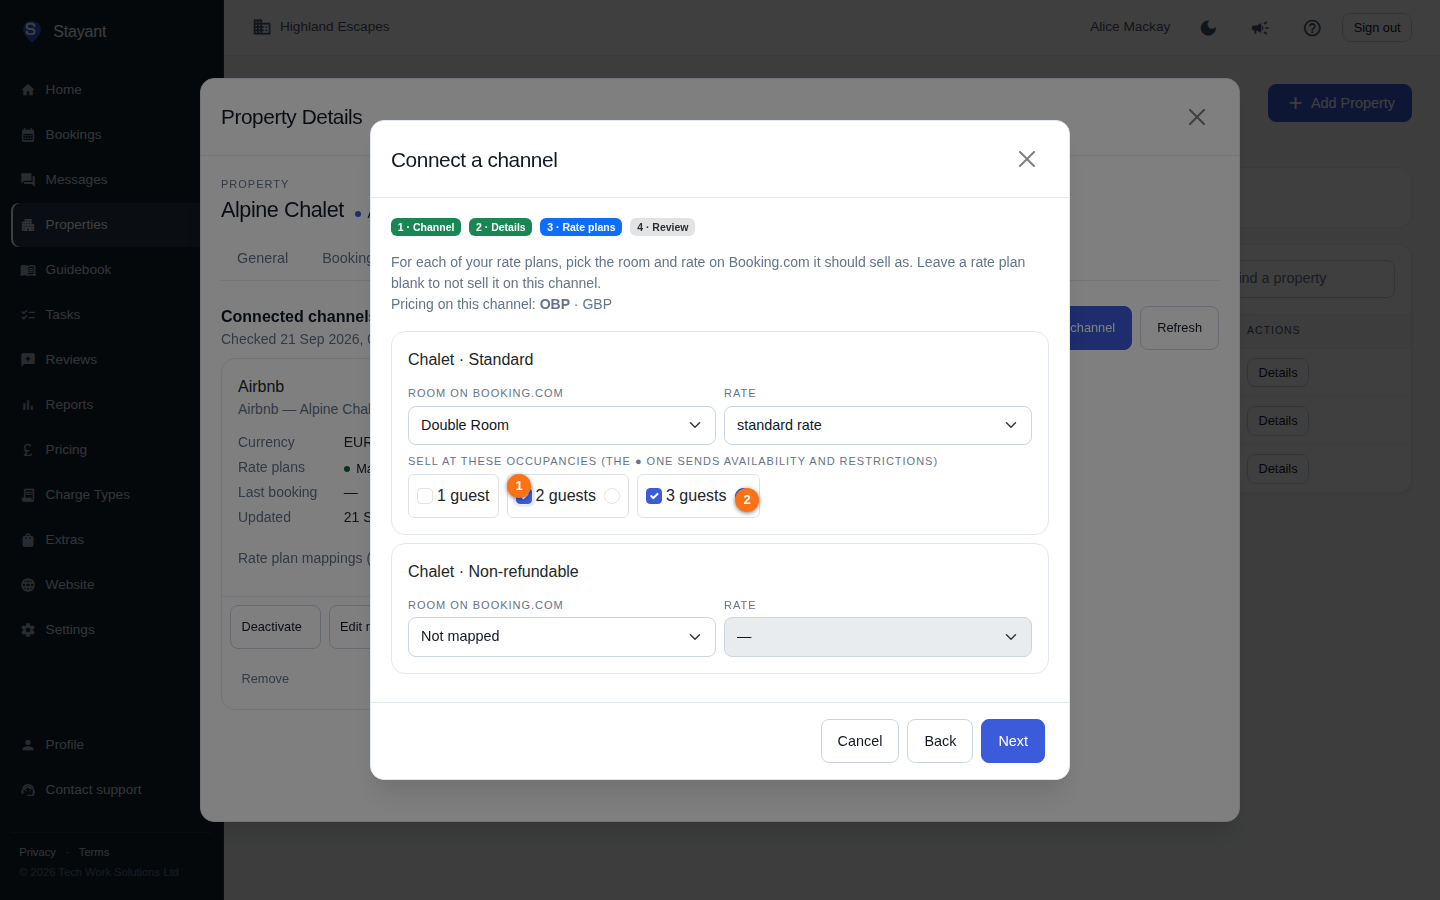The width and height of the screenshot is (1440, 900).
Task: Click the Pricing pound sign icon
Action: pos(28,450)
